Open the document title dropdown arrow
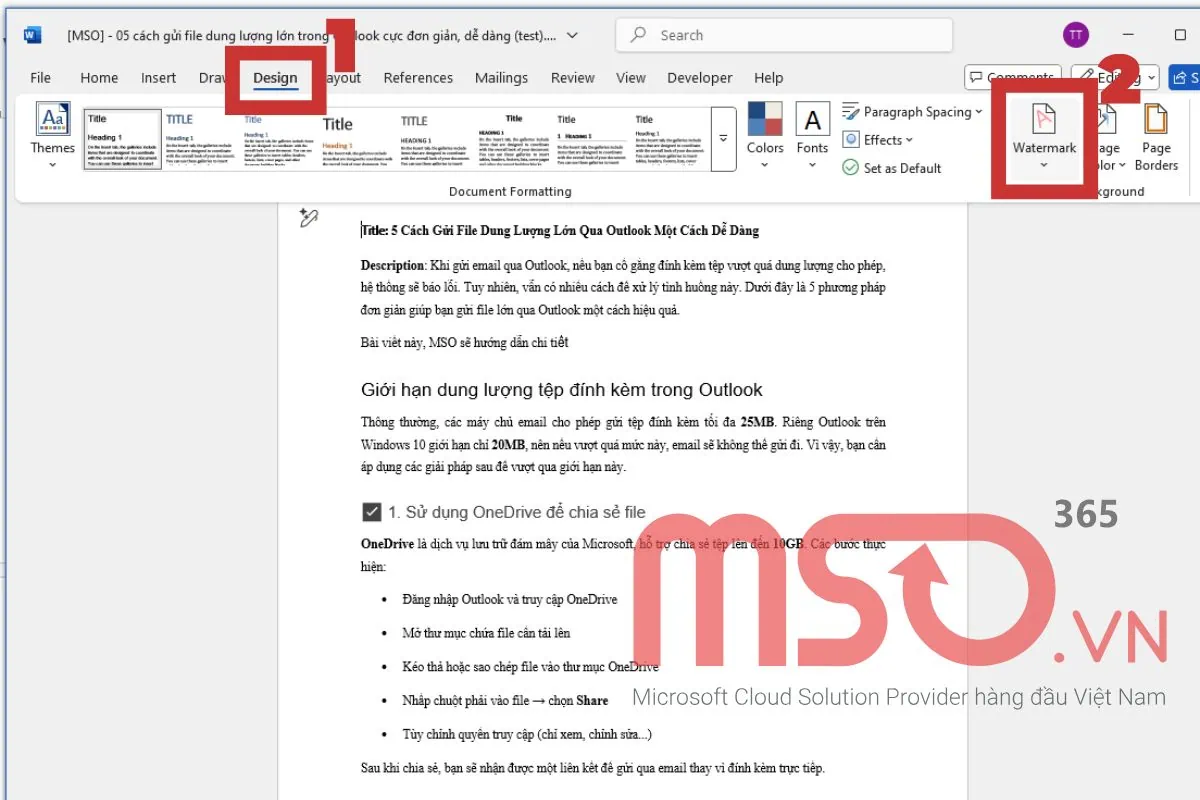Screen dimensions: 1200x800 573,35
